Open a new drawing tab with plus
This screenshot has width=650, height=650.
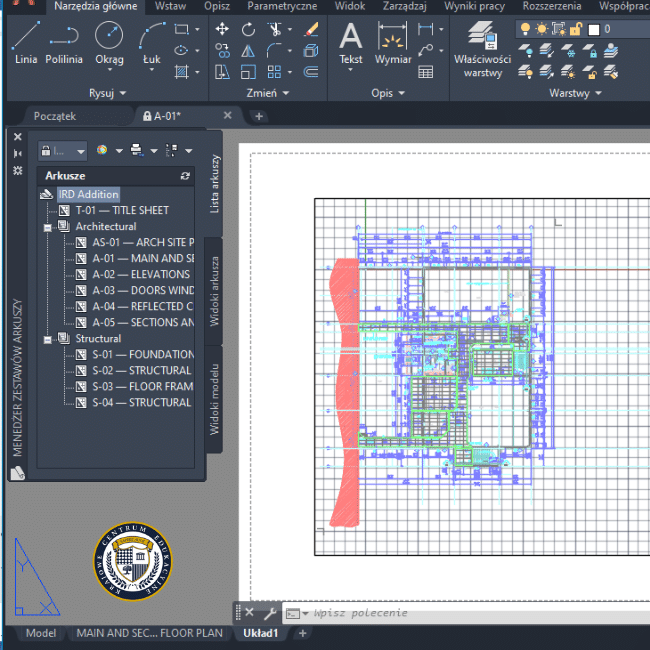point(259,116)
